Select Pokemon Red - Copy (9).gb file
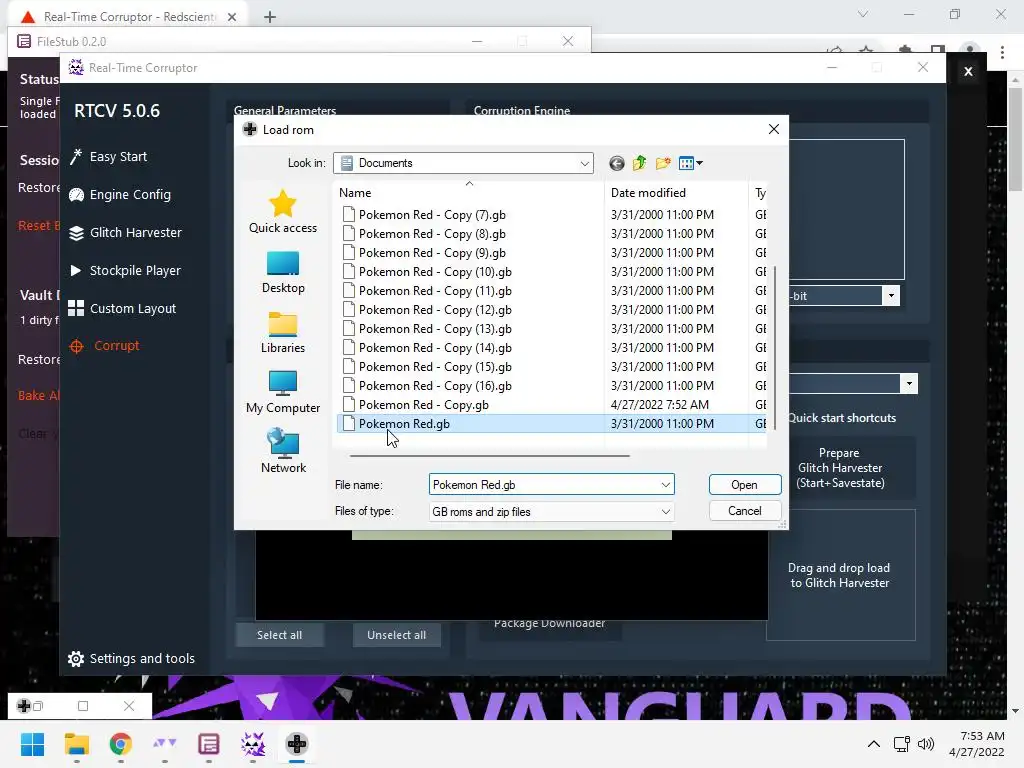The width and height of the screenshot is (1024, 768). point(432,253)
